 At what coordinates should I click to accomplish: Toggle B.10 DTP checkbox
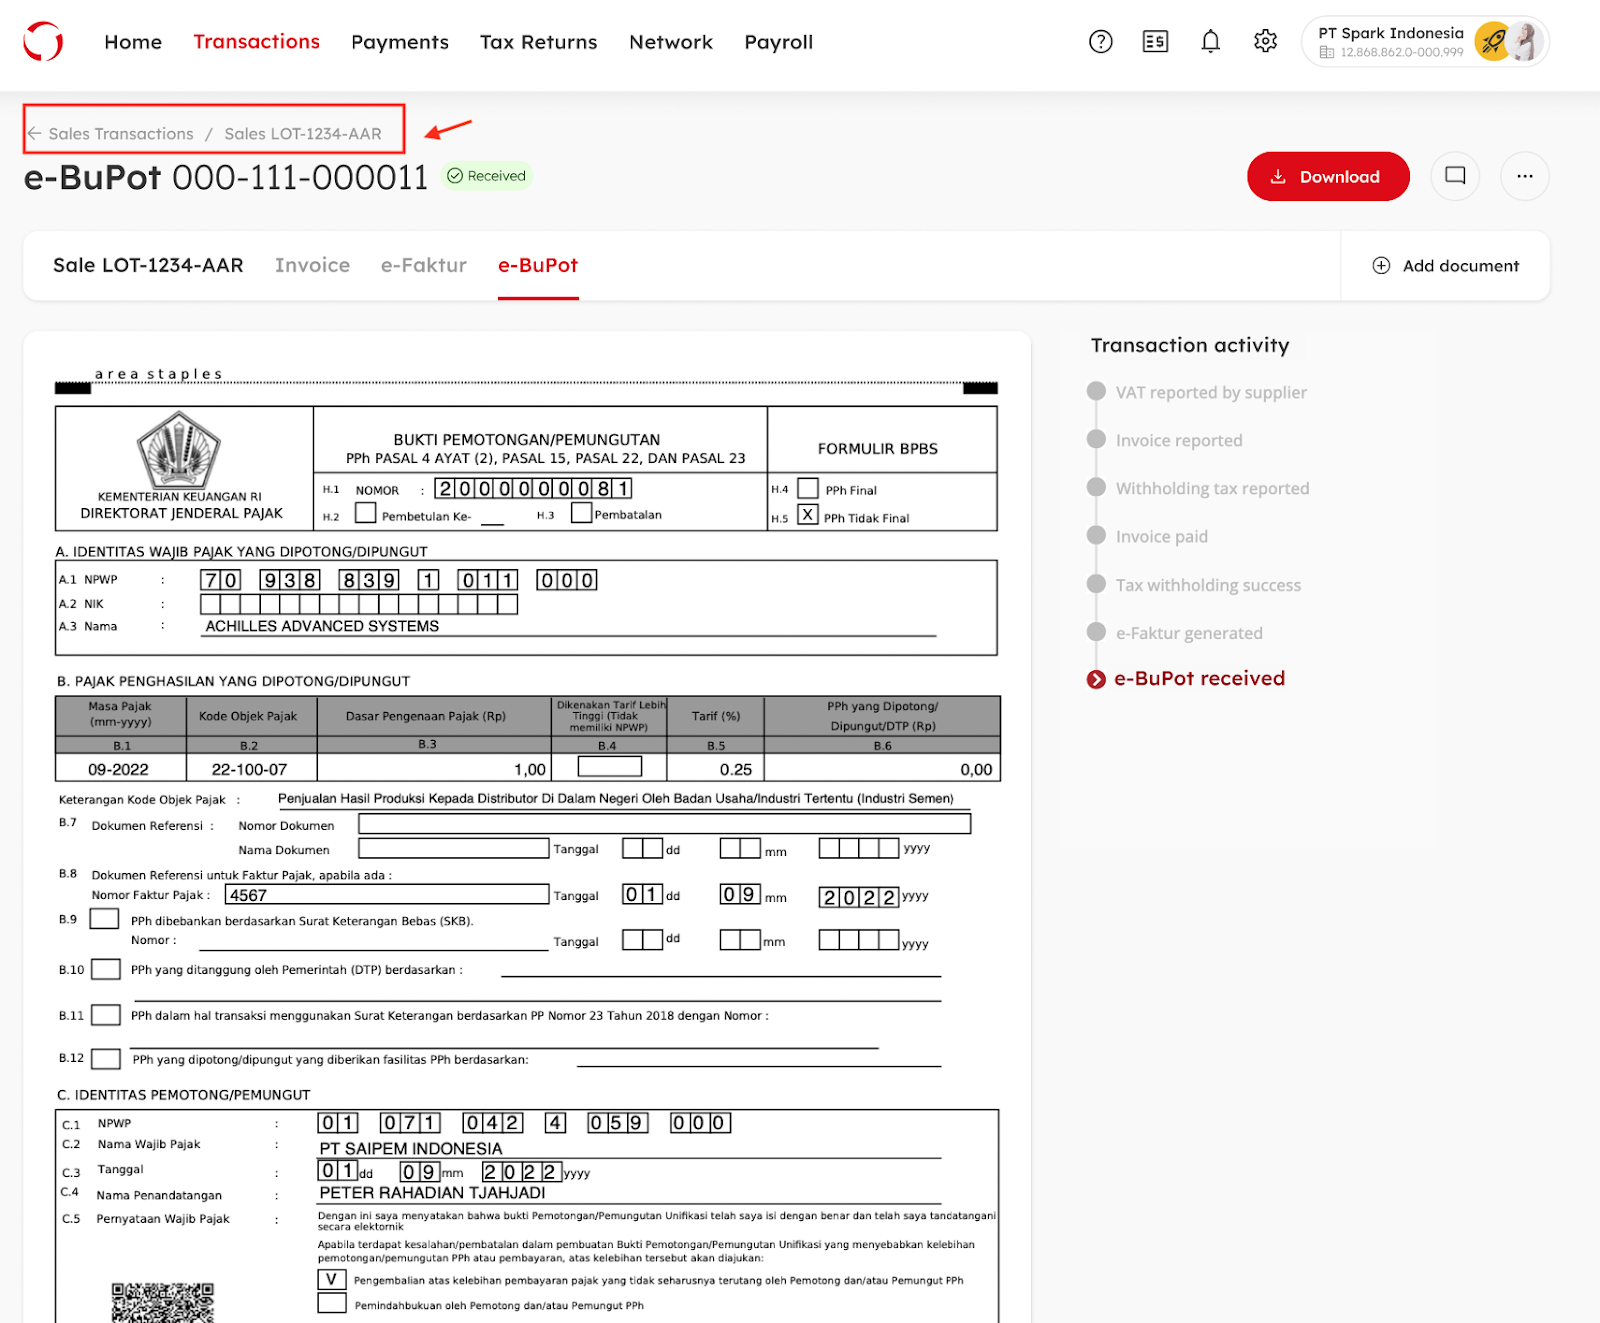106,969
